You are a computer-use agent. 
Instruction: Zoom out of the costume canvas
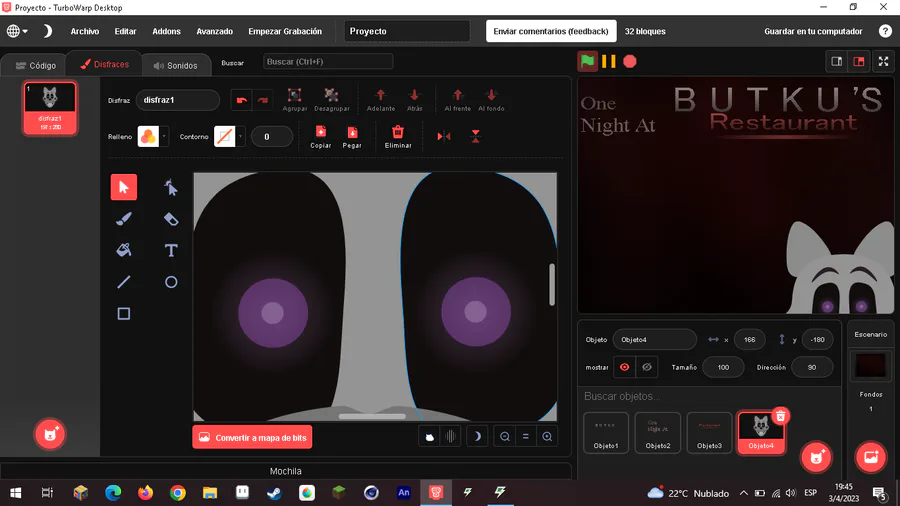505,437
